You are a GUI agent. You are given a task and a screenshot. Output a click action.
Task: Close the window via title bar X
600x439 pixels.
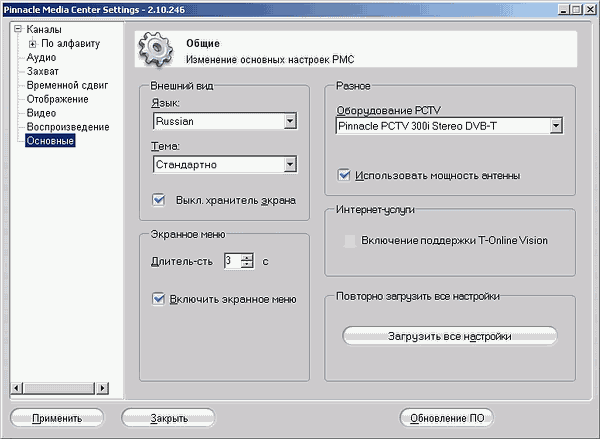pyautogui.click(x=590, y=10)
